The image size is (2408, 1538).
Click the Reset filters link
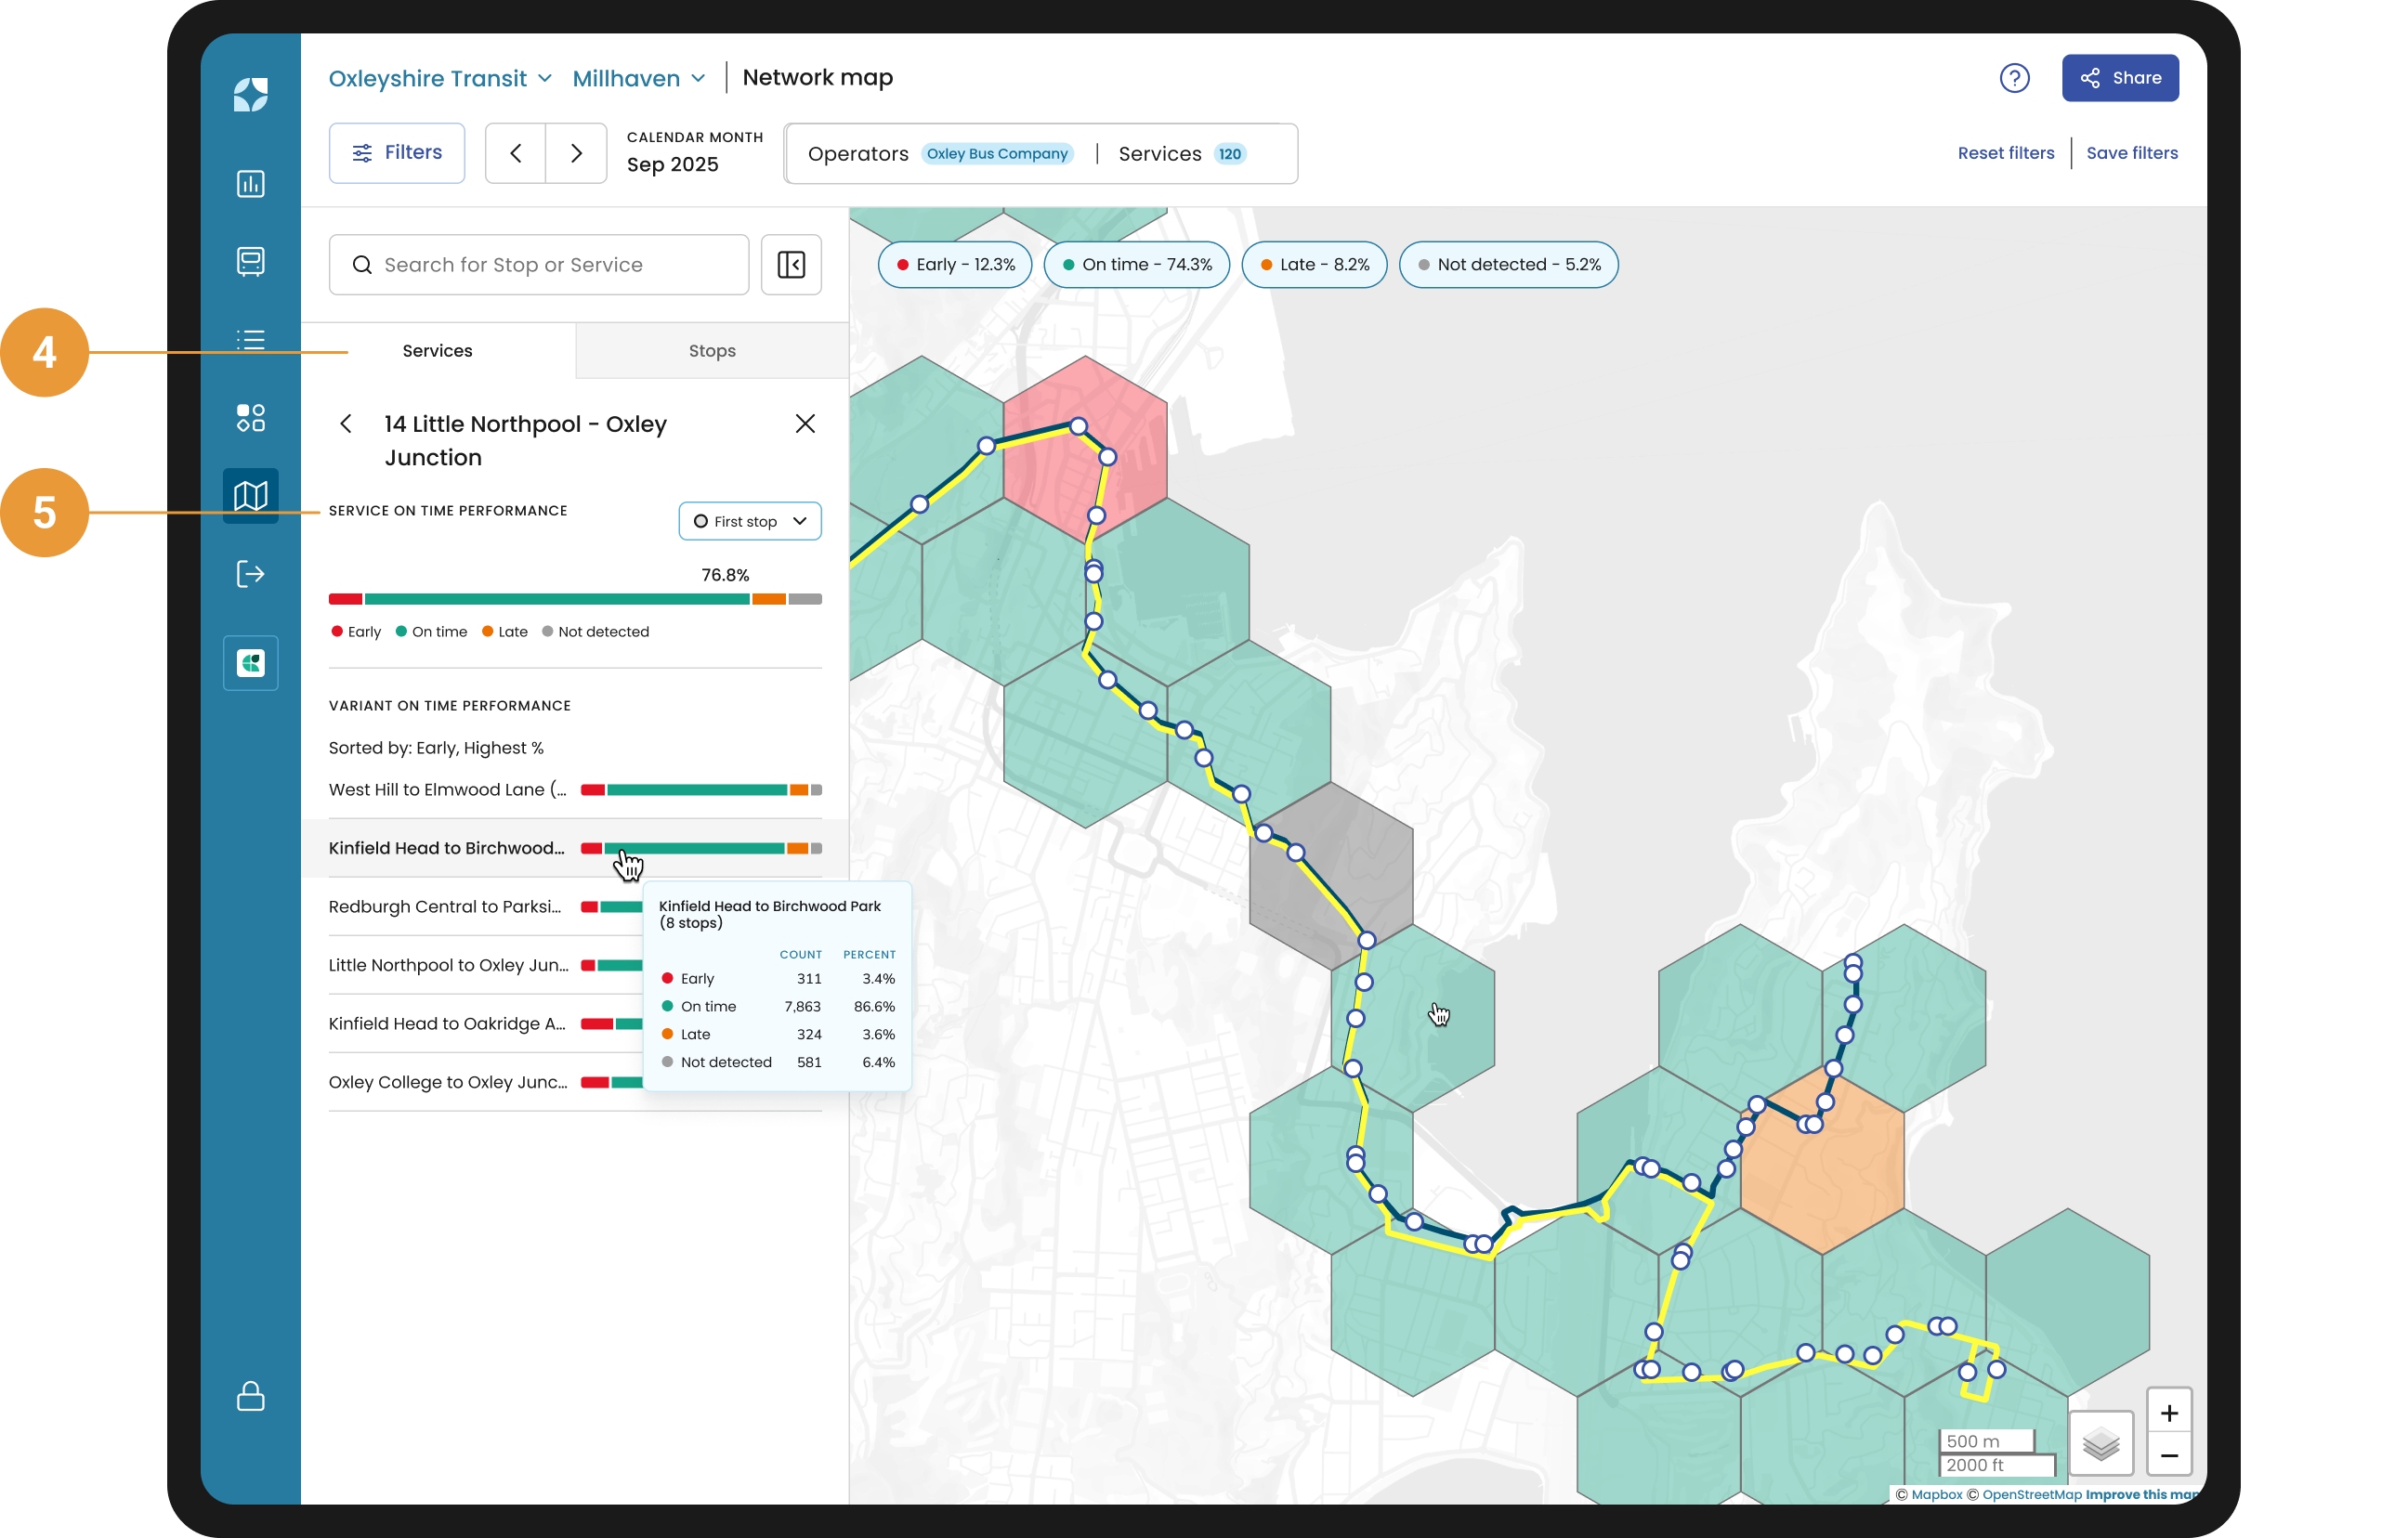coord(2005,153)
